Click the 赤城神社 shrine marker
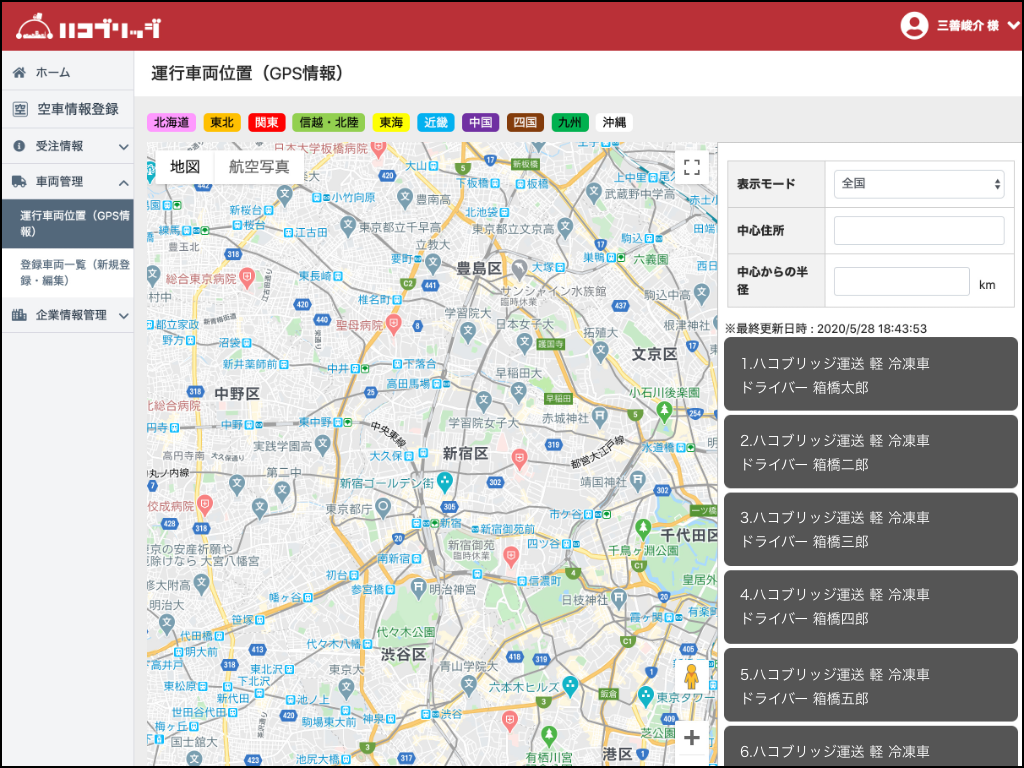Viewport: 1024px width, 768px height. (599, 417)
